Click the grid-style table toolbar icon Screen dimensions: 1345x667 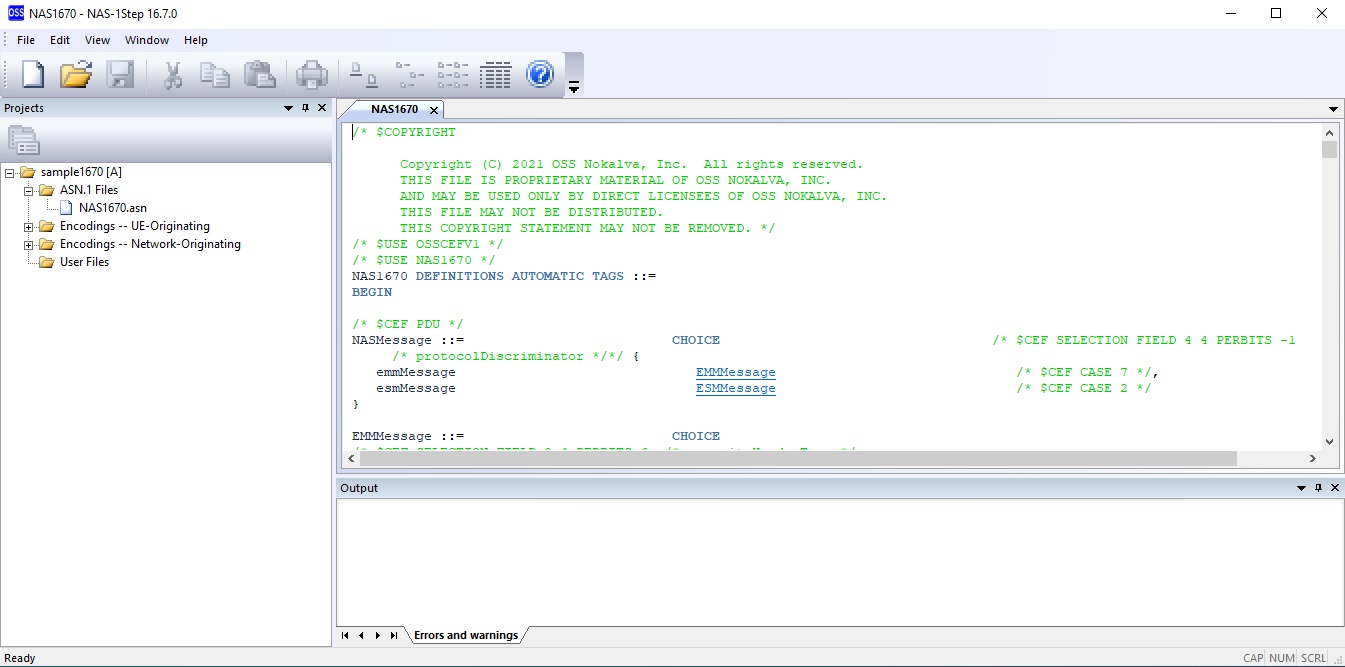(x=495, y=74)
